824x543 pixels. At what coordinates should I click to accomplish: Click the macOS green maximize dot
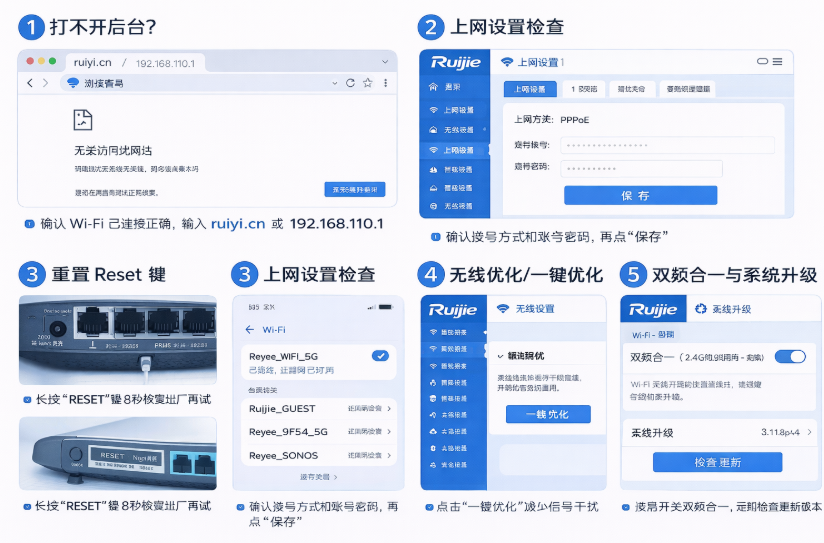coord(52,62)
